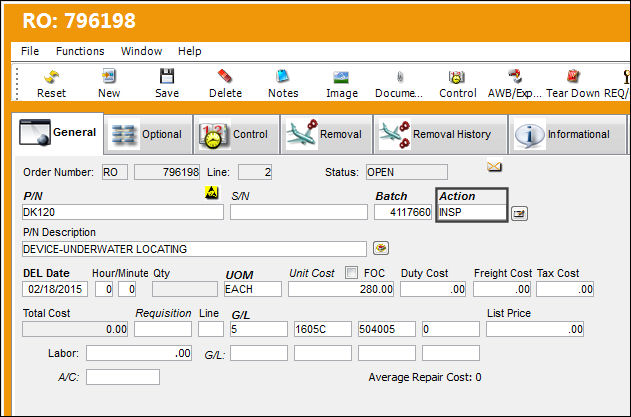Click the Control toolbar icon
Image resolution: width=631 pixels, height=417 pixels.
[457, 76]
